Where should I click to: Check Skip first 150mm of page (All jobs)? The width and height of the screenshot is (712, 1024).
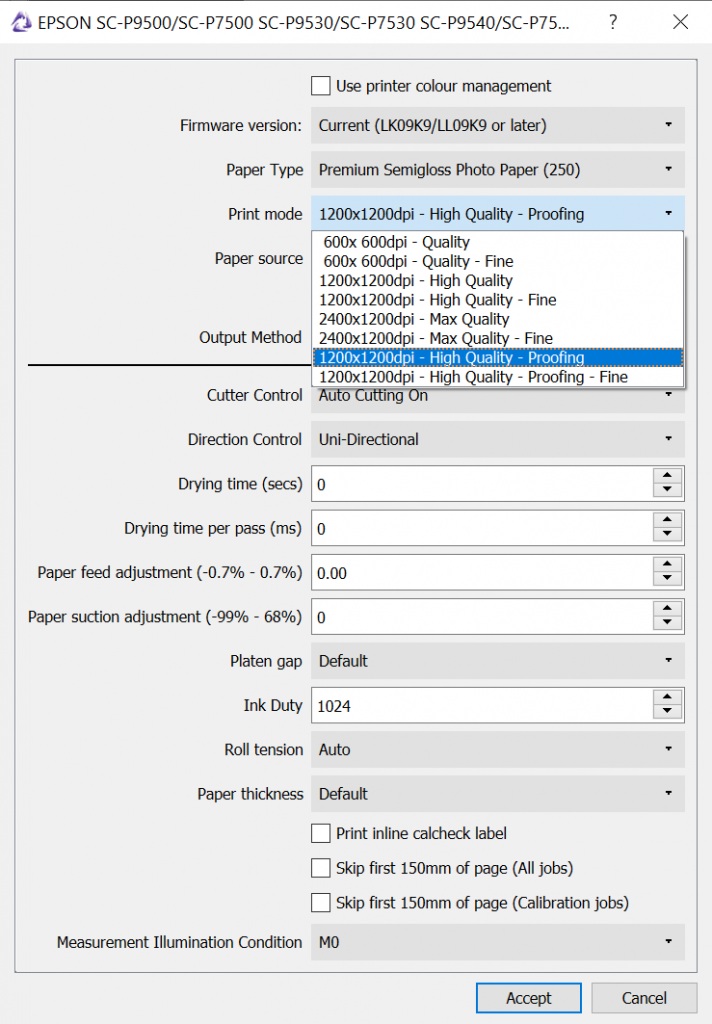321,868
